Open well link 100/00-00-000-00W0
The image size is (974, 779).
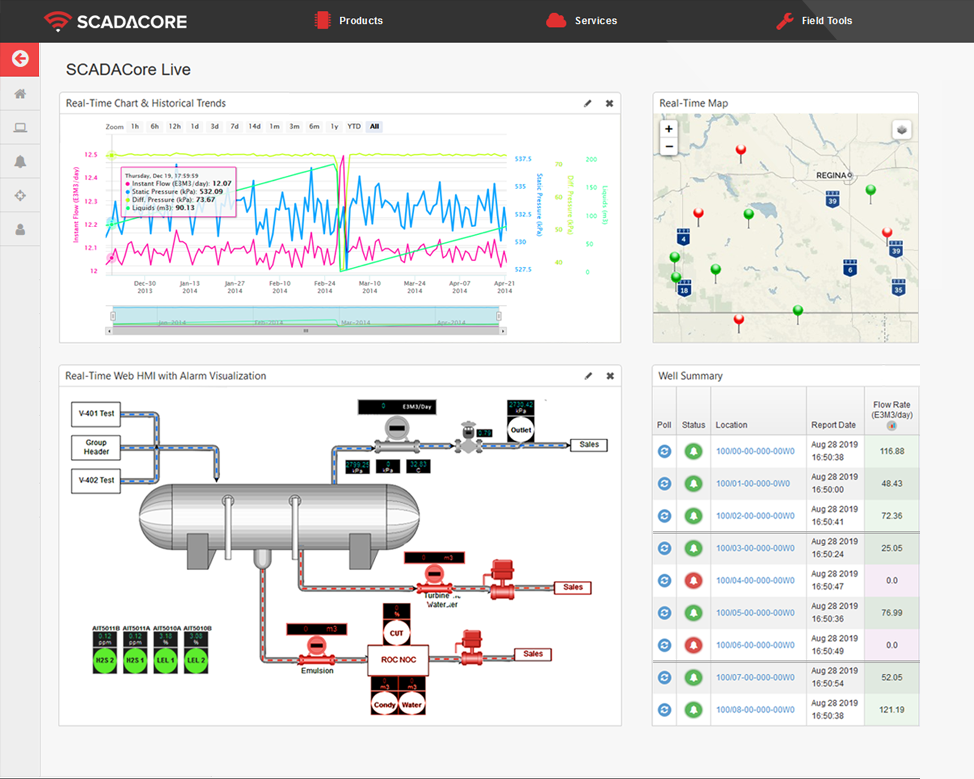click(757, 451)
